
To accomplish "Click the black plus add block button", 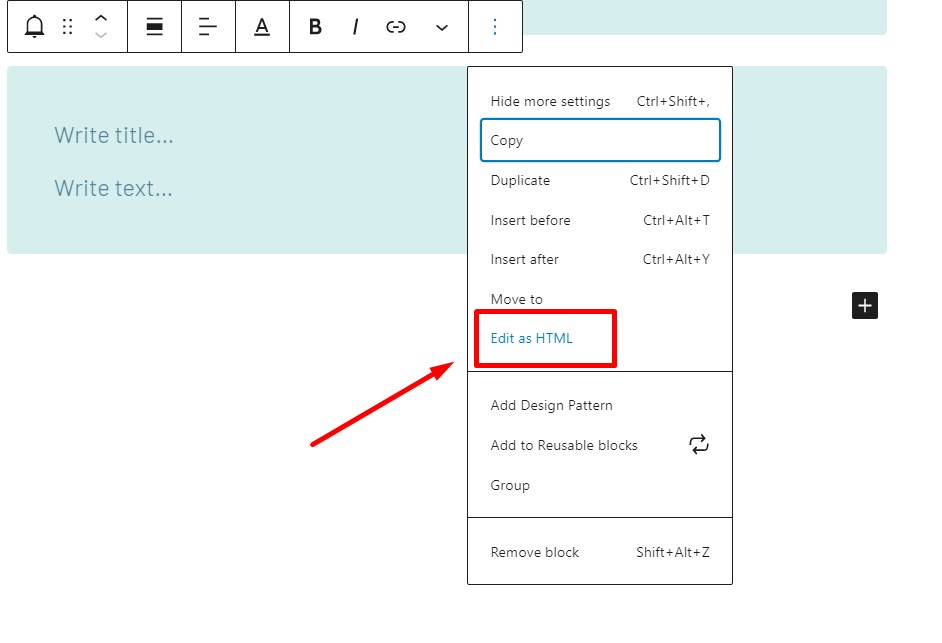I will [x=865, y=305].
